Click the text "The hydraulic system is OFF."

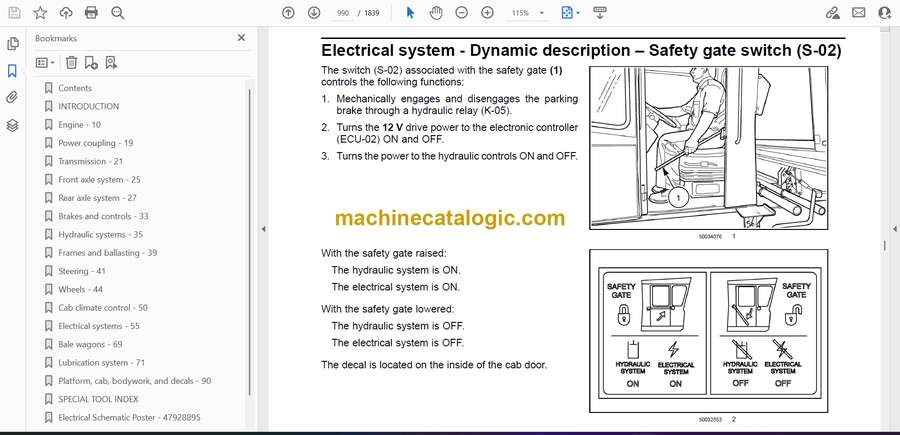[x=398, y=326]
